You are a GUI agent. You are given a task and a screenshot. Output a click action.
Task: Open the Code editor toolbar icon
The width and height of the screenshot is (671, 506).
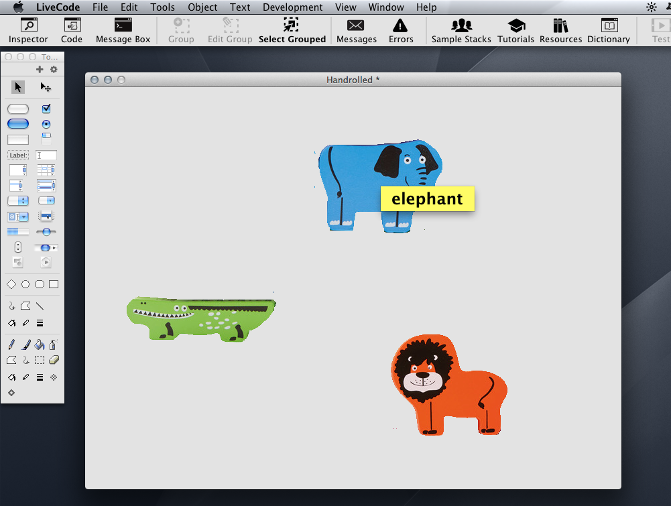[x=71, y=30]
